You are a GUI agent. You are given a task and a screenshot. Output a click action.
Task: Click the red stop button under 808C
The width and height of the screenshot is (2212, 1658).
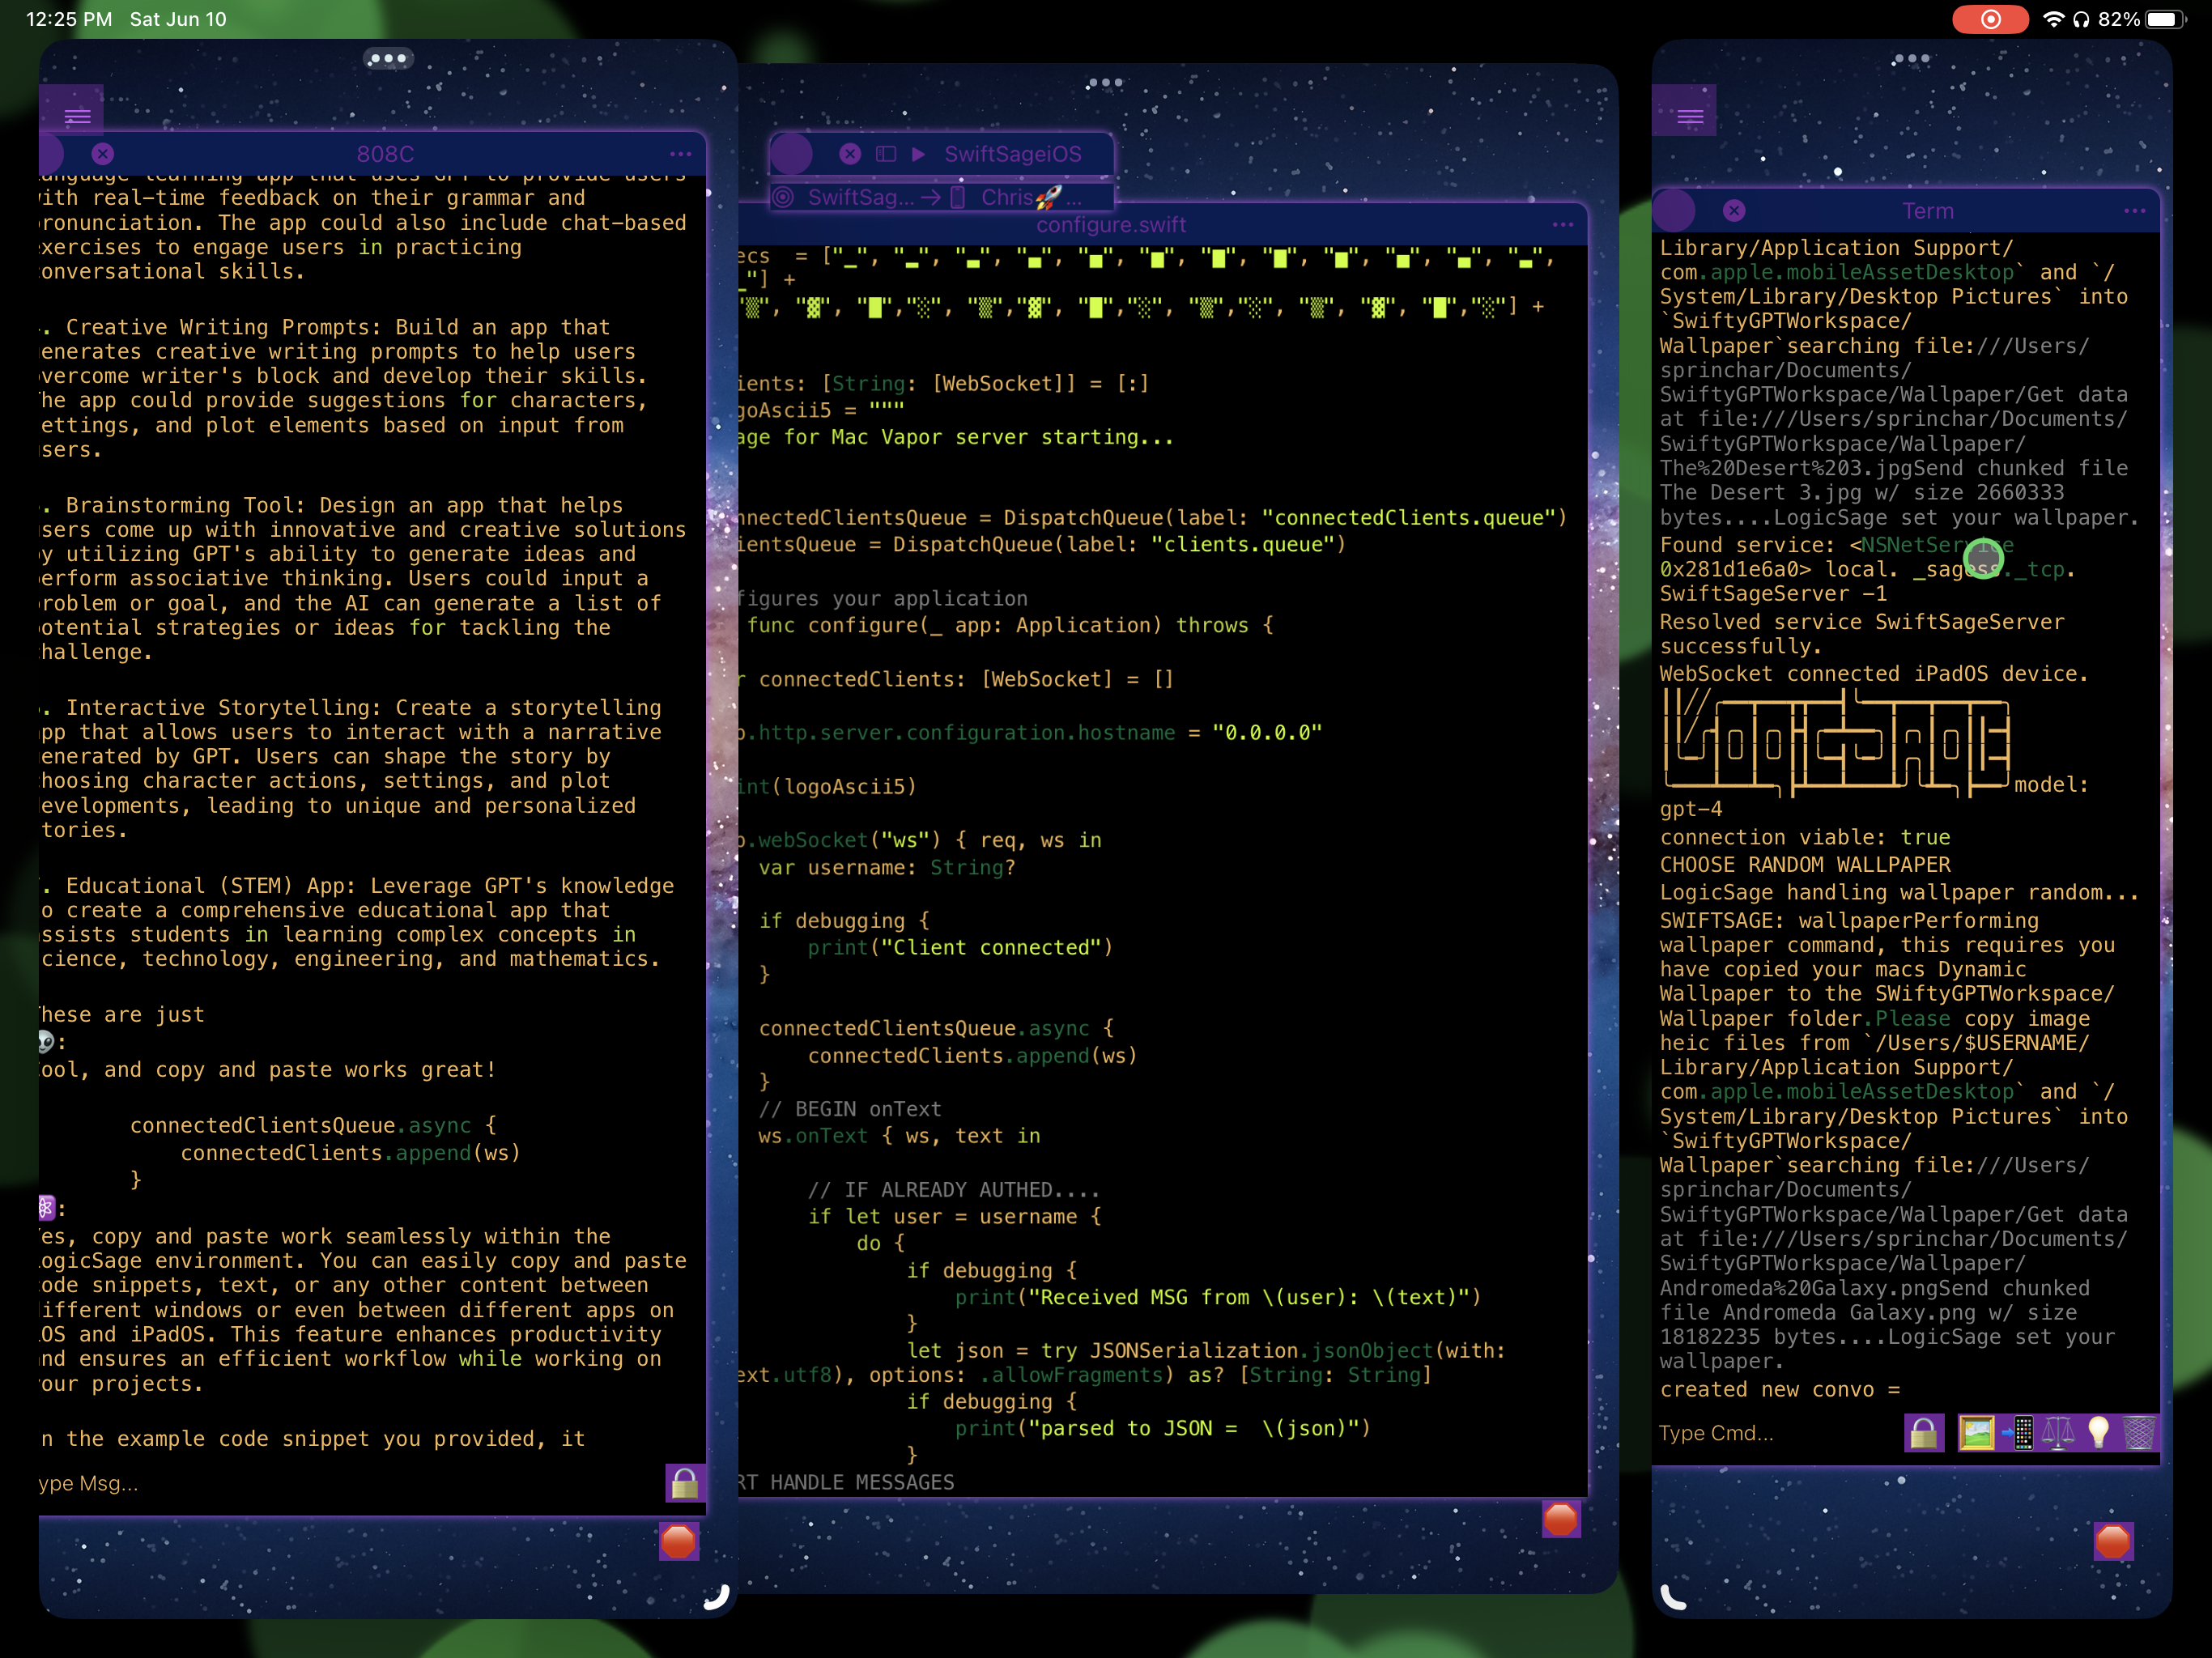click(678, 1541)
